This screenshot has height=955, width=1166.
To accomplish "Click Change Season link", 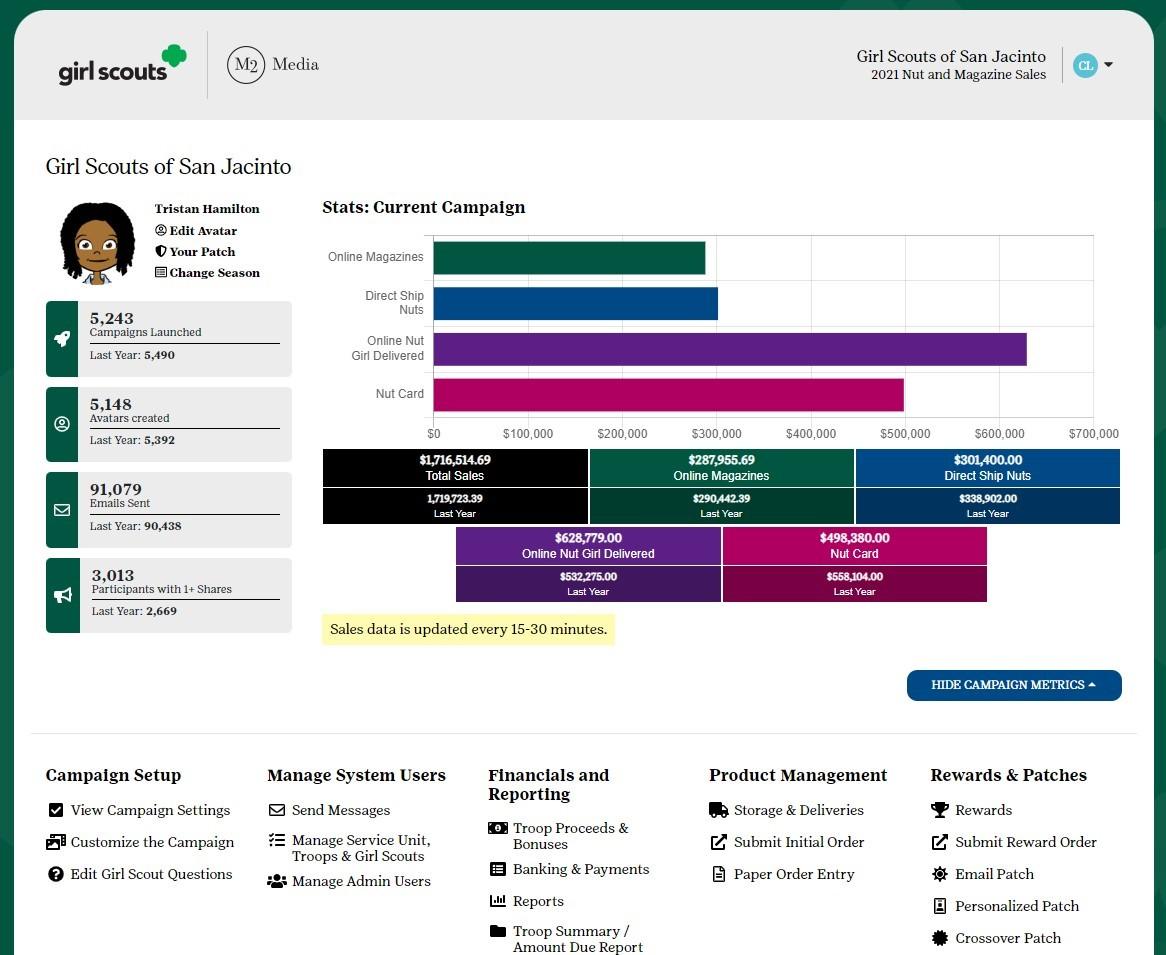I will pos(207,272).
